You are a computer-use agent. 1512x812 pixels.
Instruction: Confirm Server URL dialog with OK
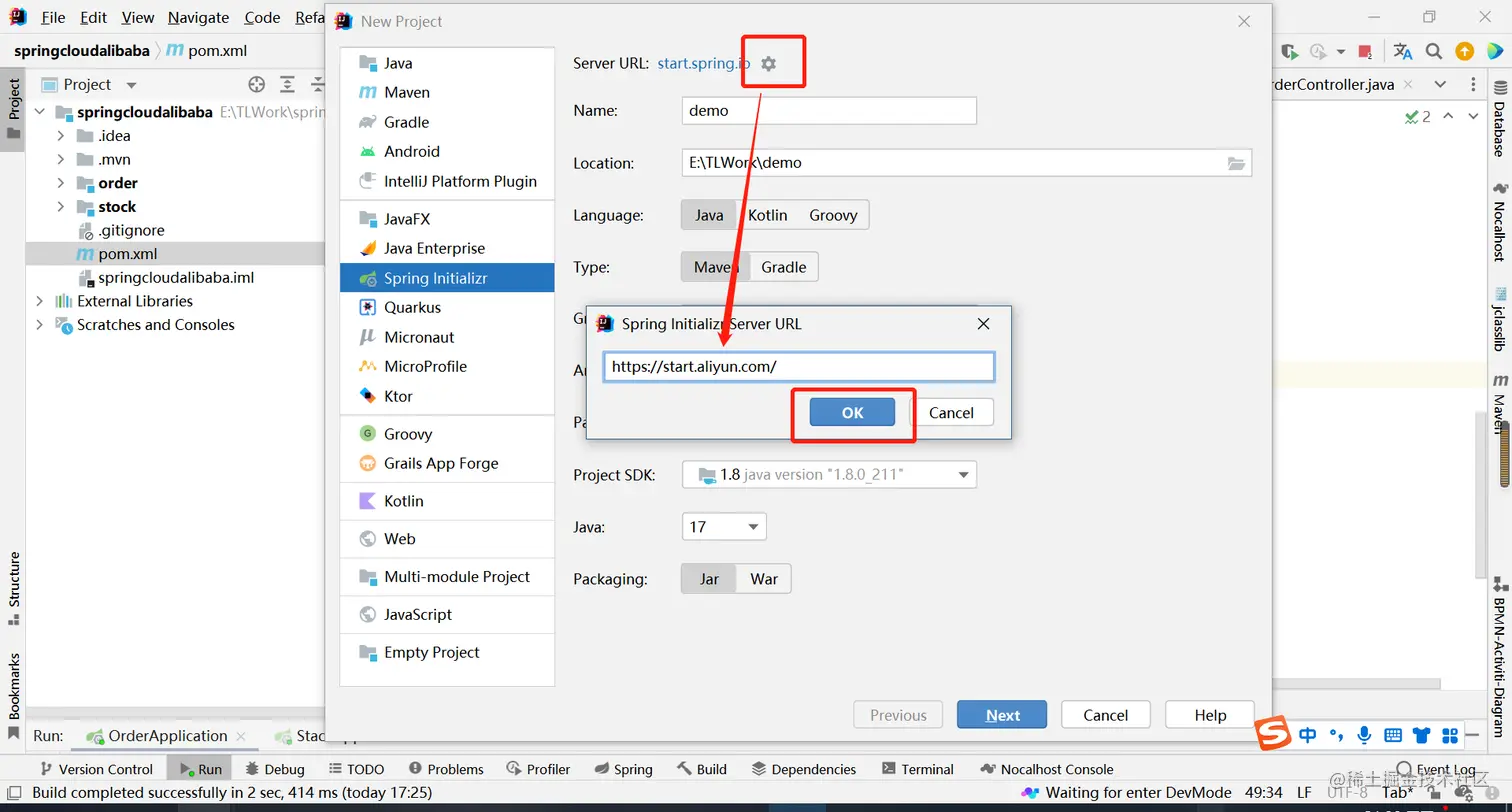pyautogui.click(x=852, y=412)
